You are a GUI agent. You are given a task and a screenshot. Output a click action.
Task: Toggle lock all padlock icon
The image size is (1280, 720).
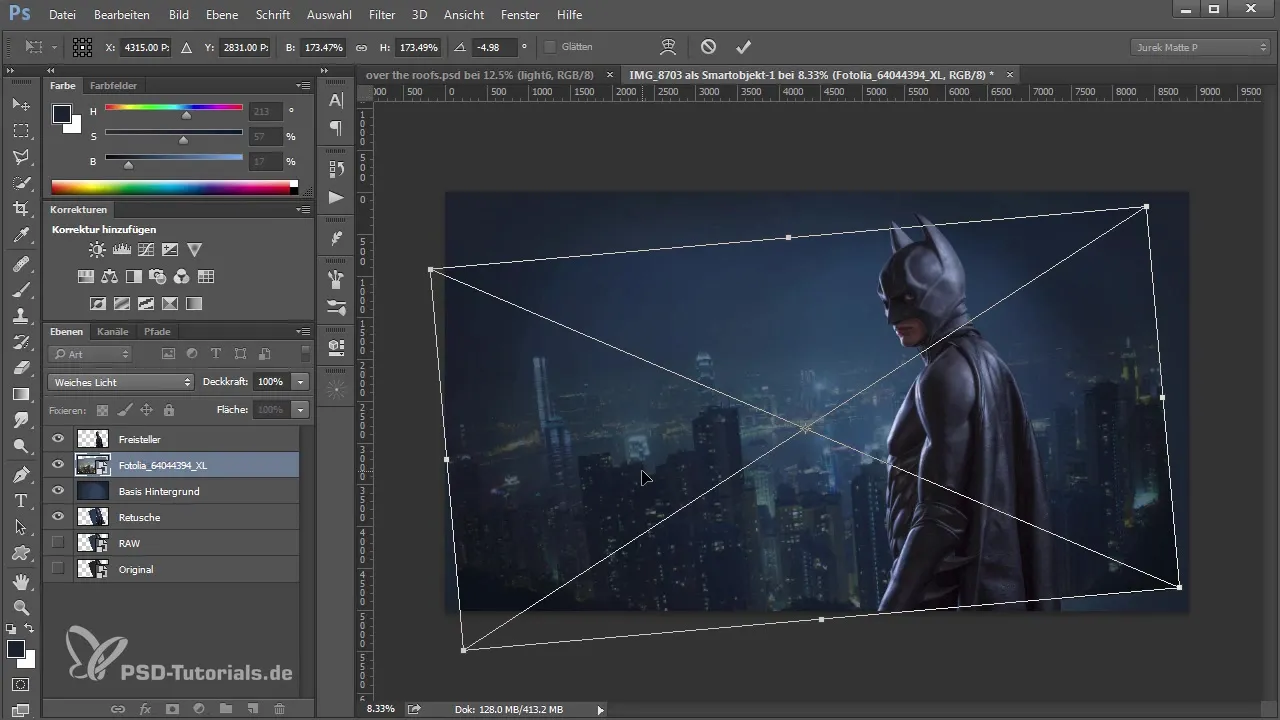(169, 410)
